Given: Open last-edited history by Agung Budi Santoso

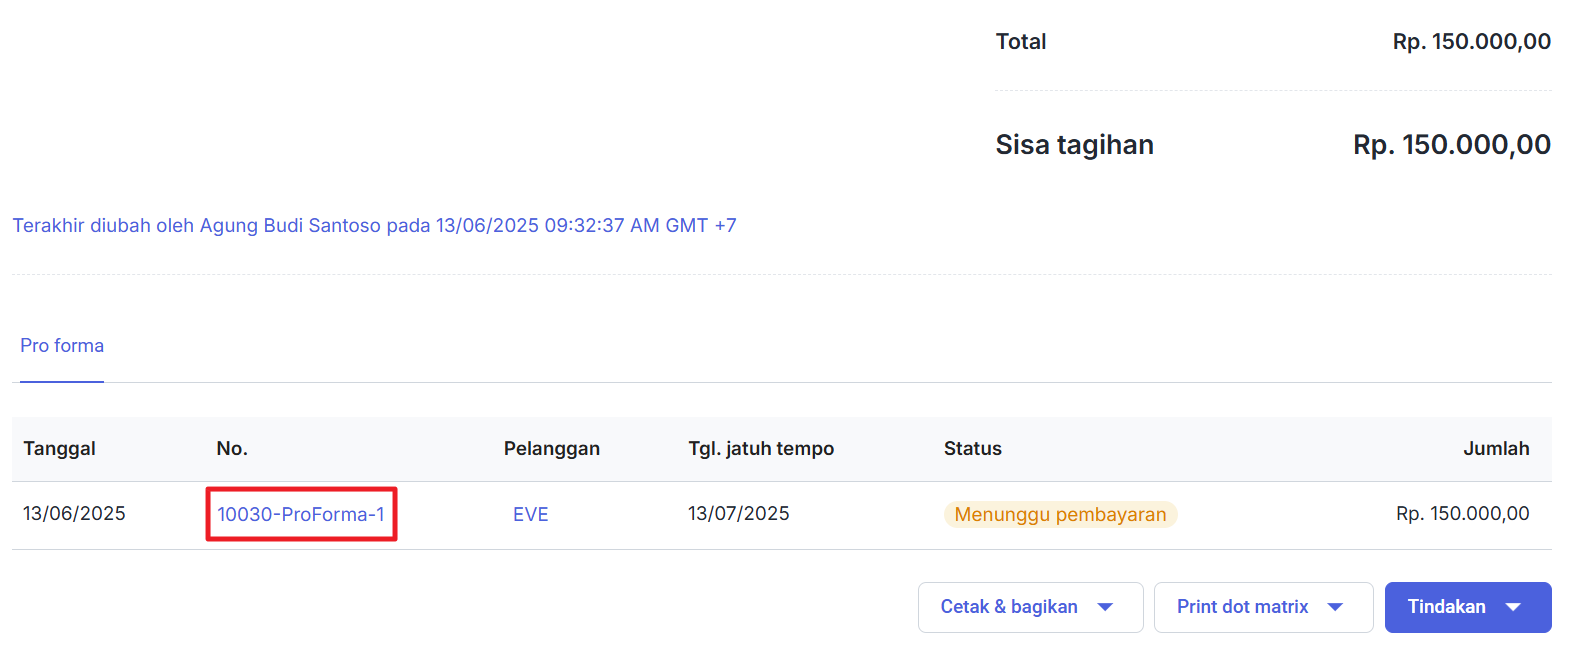Looking at the screenshot, I should click(374, 226).
